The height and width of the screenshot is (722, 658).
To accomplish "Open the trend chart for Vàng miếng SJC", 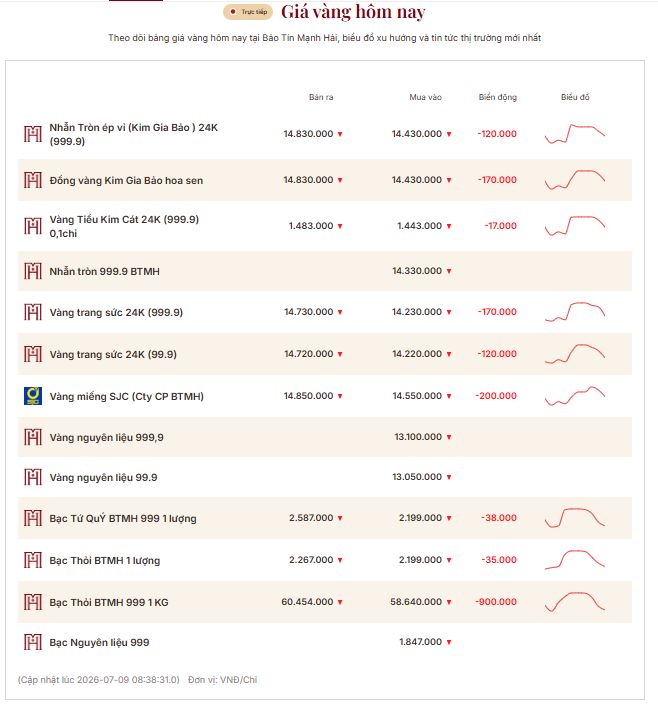I will (x=575, y=396).
